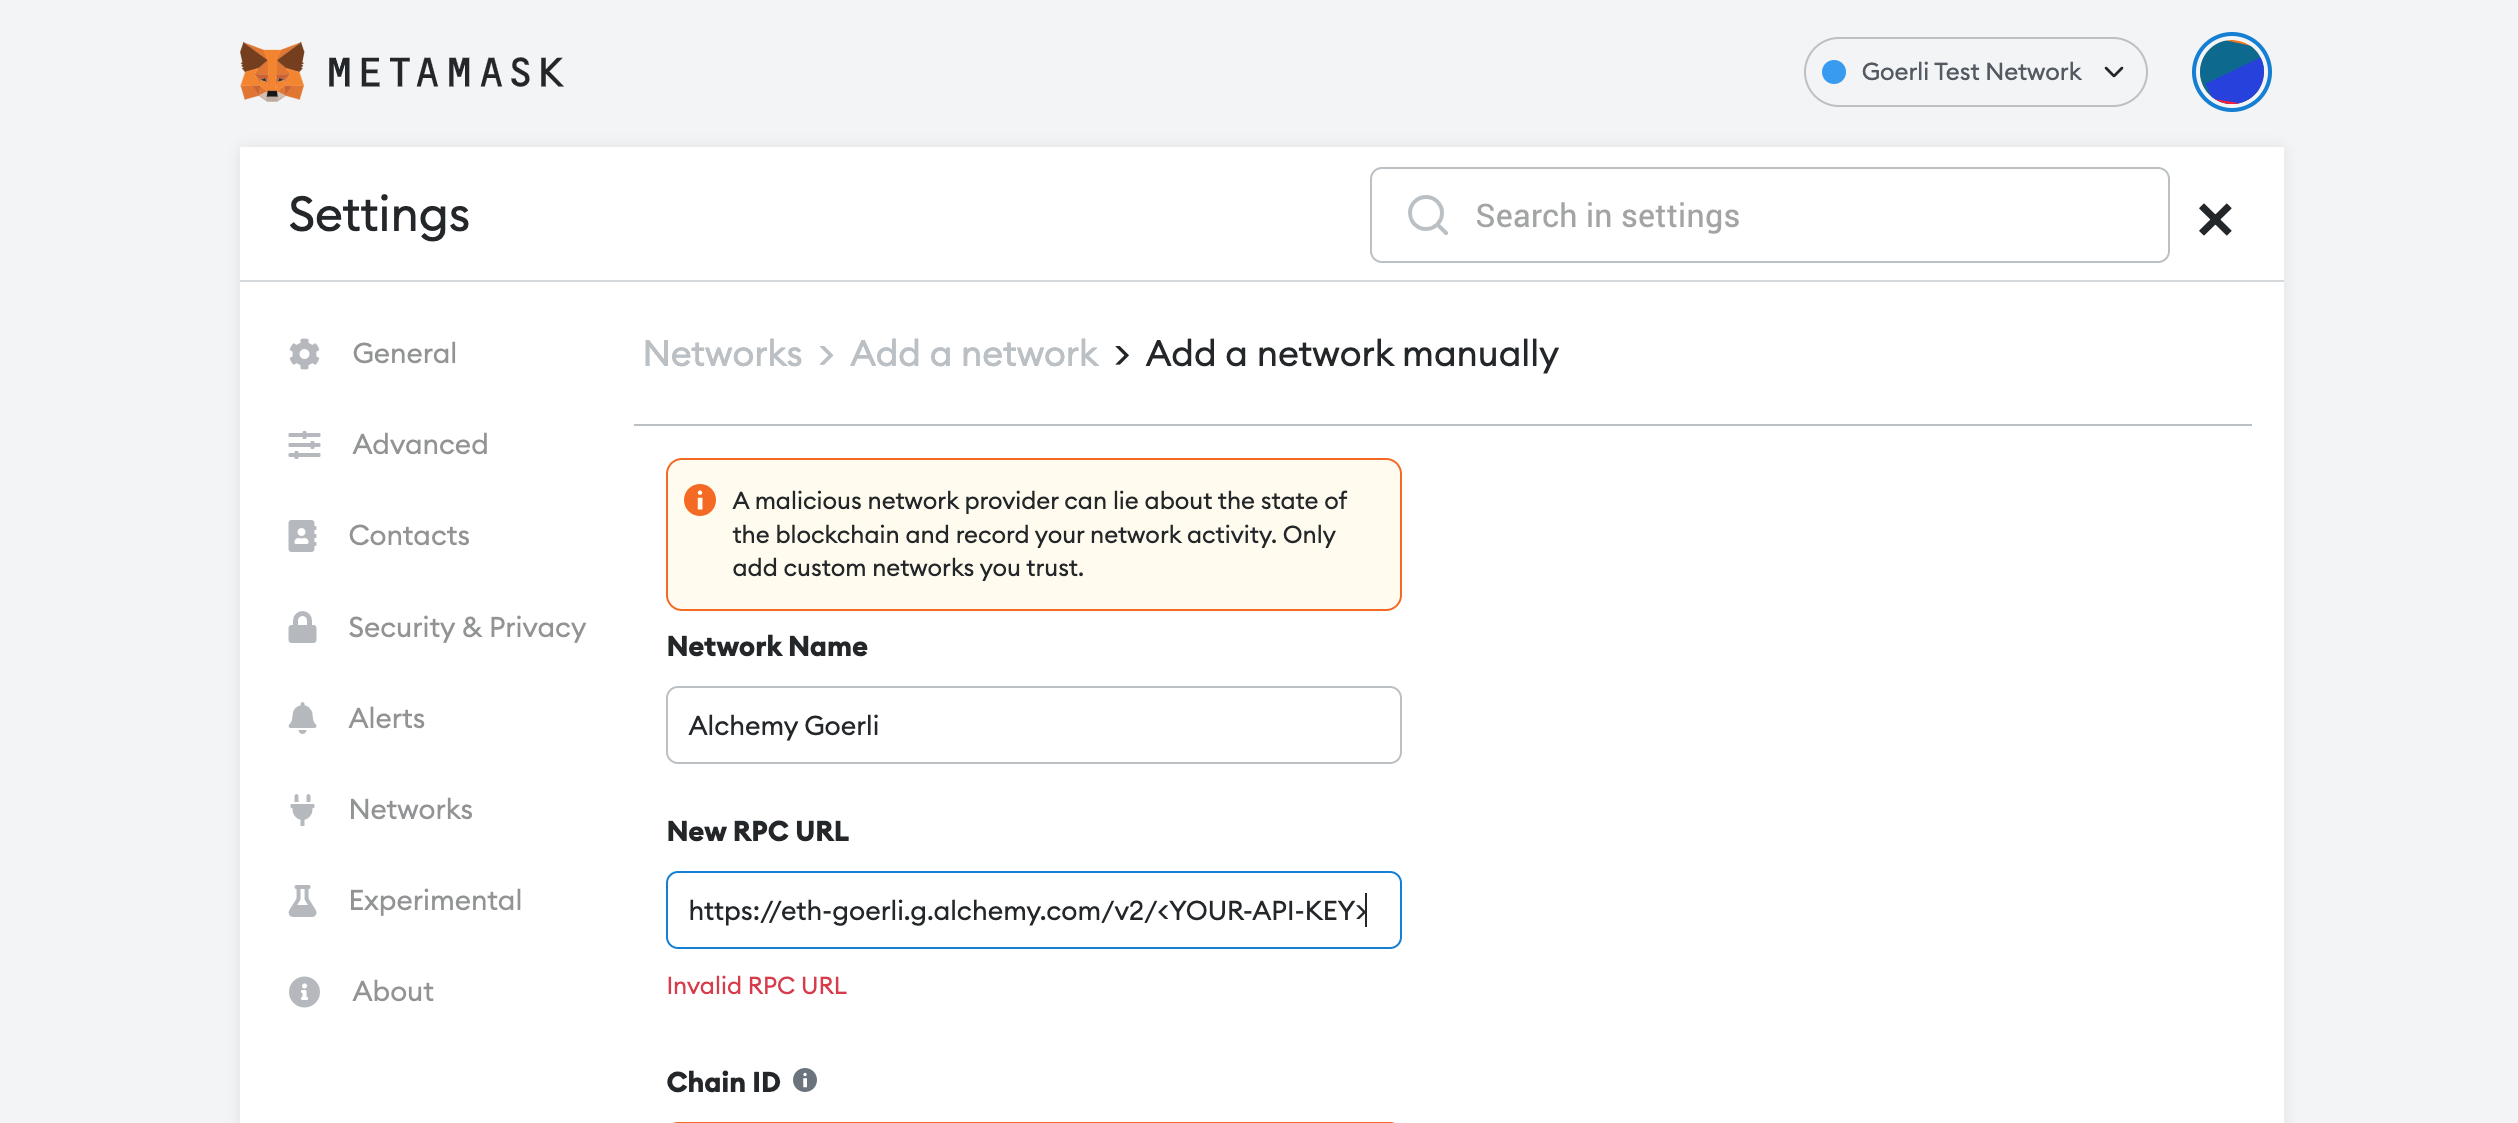Click the Networks breadcrumb link
This screenshot has width=2518, height=1123.
(721, 352)
